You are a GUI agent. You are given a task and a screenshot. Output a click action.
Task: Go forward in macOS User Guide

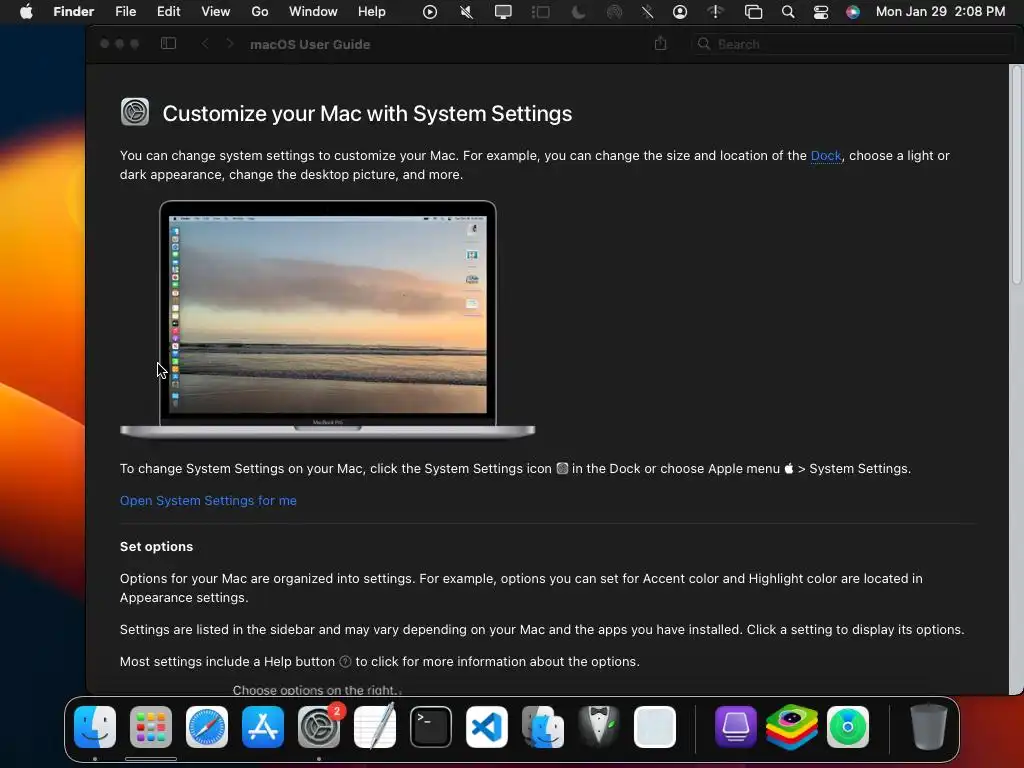230,44
